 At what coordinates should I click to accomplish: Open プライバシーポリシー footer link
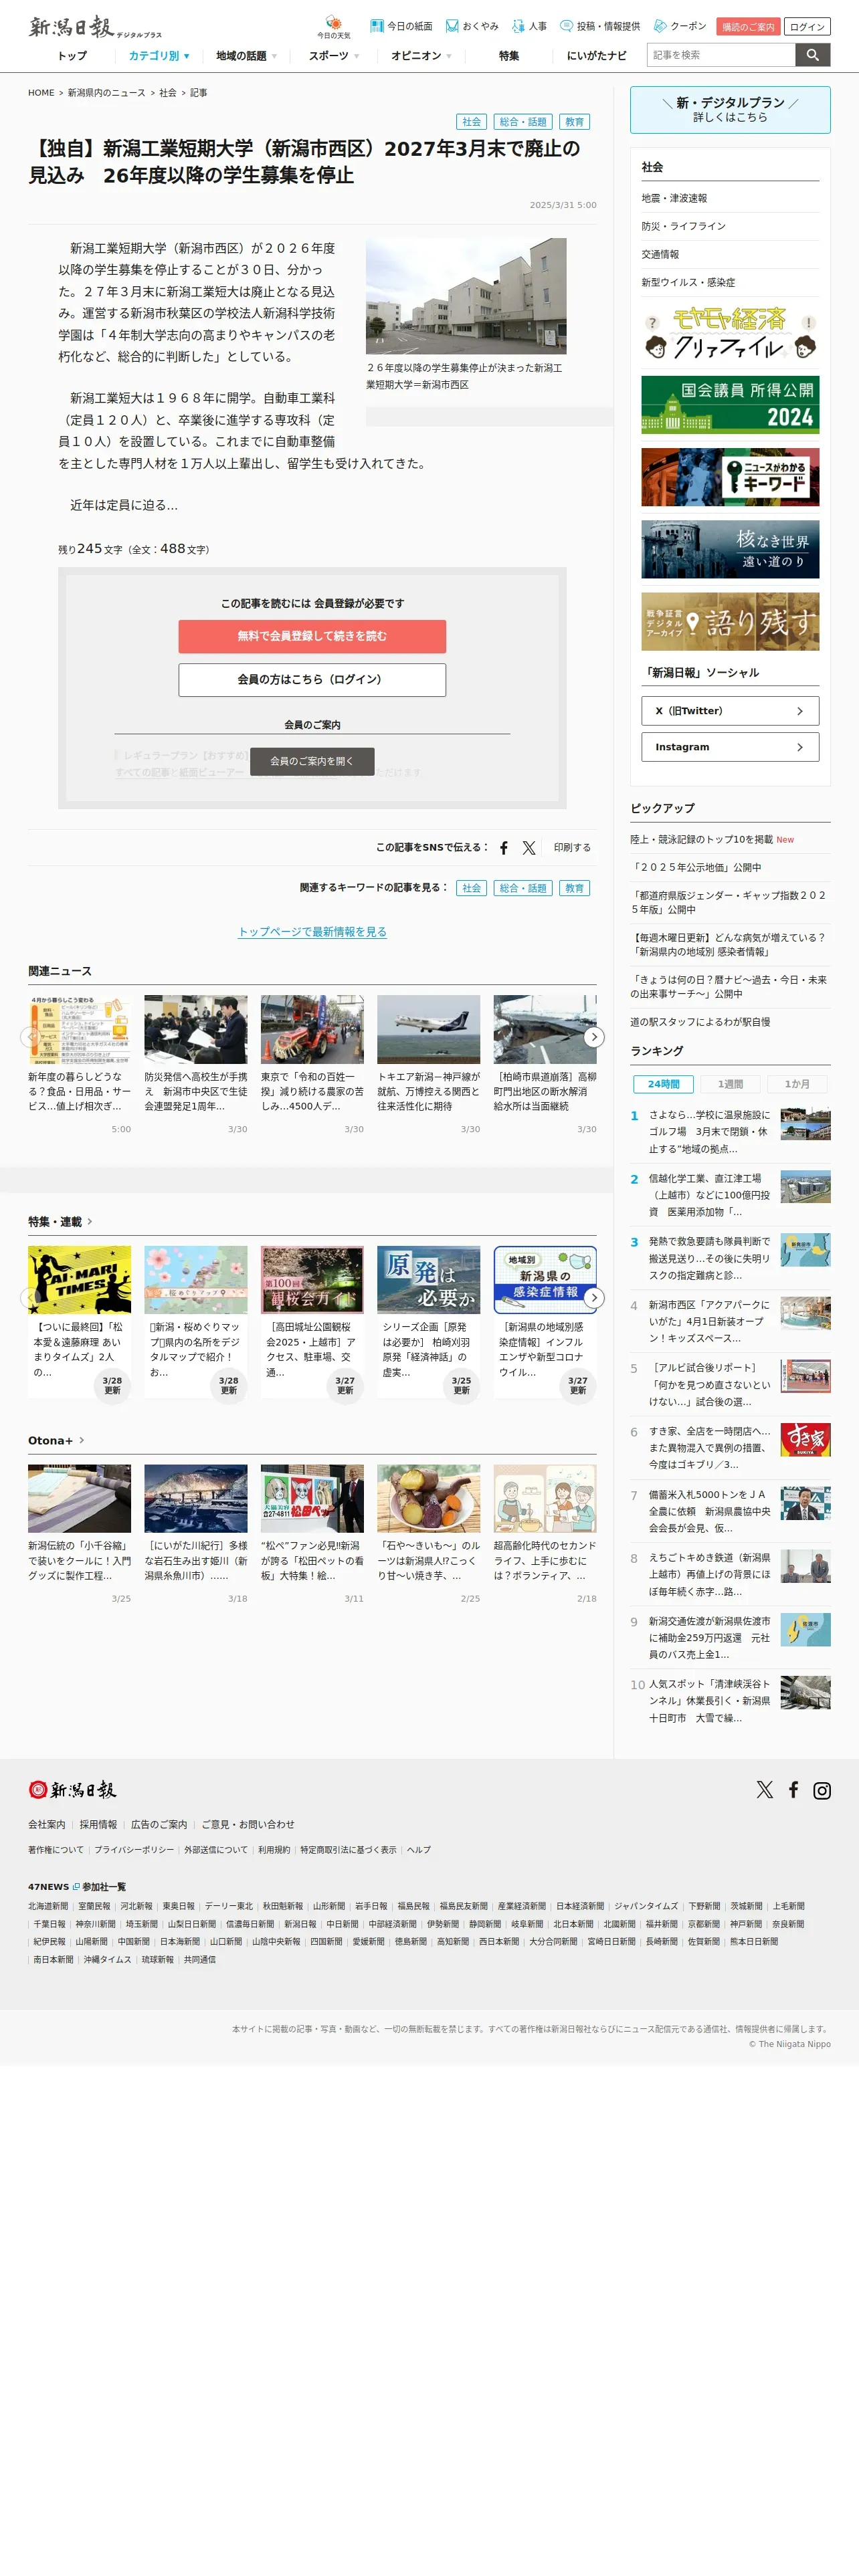coord(134,1850)
